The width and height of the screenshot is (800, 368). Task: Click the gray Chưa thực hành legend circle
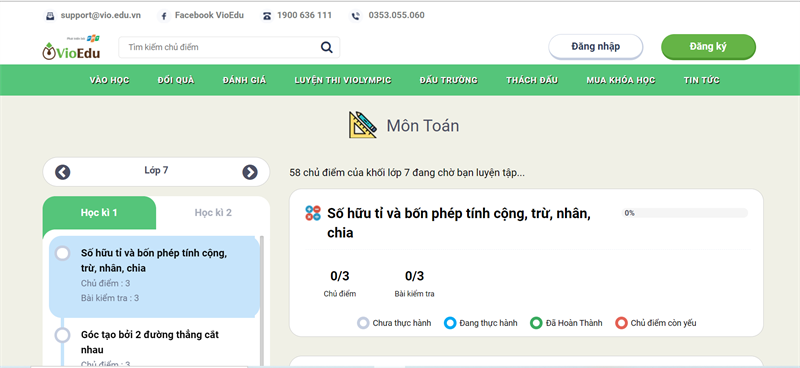(363, 323)
